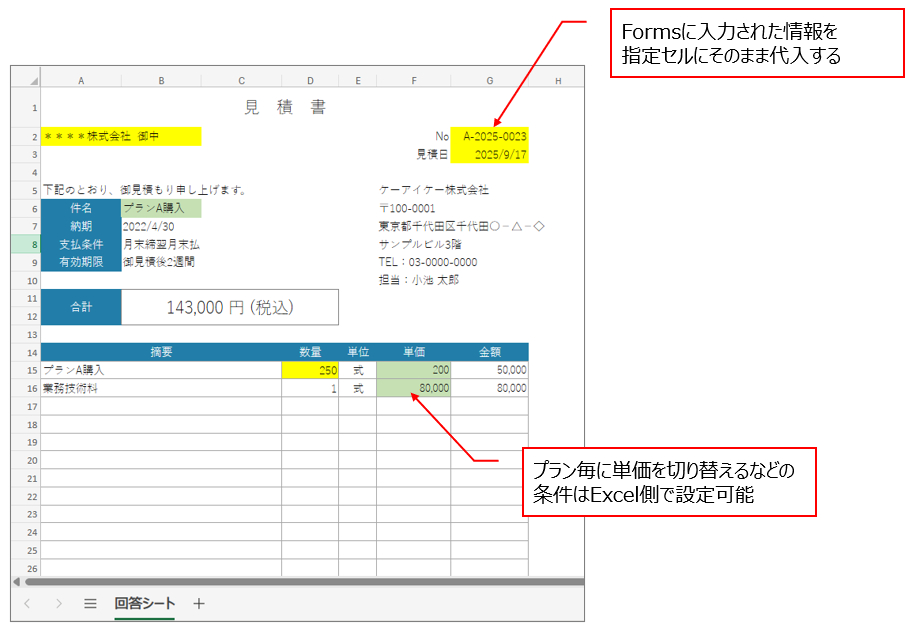Image resolution: width=912 pixels, height=632 pixels.
Task: Select the 有効期限 label cell
Action: click(x=81, y=262)
